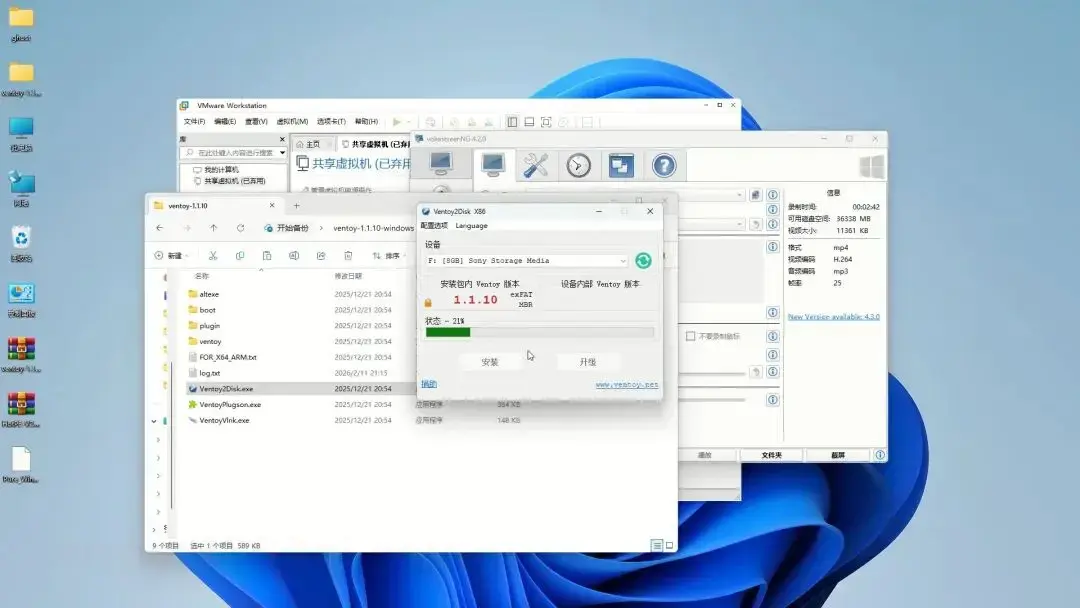Click the secure boot lock icon
1080x608 pixels.
tap(428, 302)
